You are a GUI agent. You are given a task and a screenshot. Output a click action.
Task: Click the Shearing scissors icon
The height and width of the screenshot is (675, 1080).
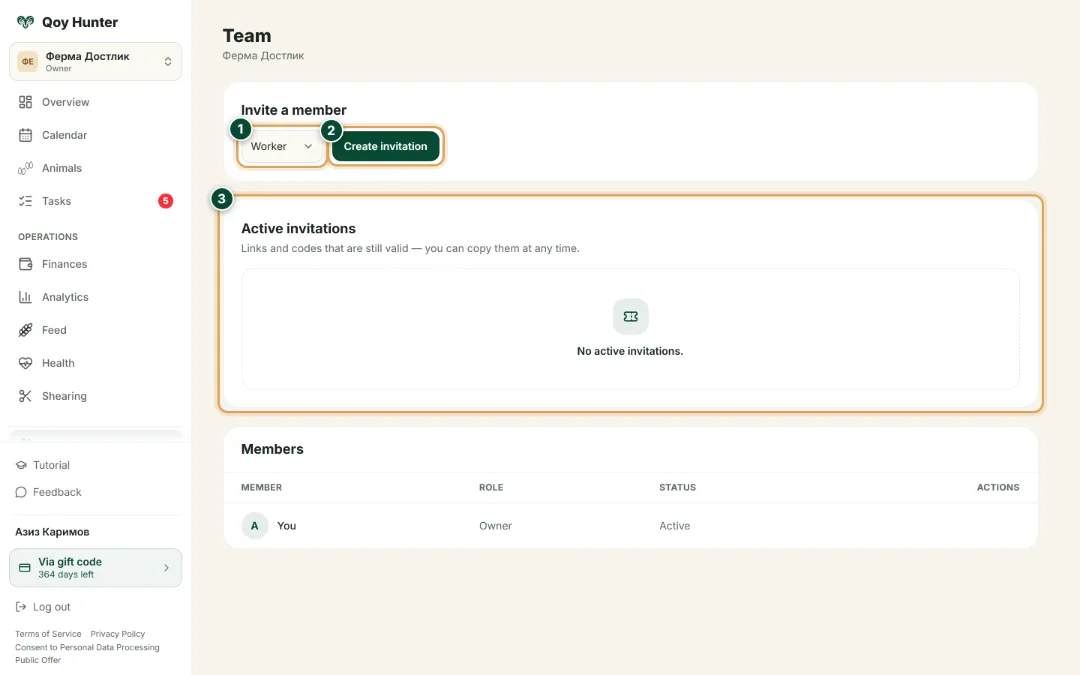point(25,396)
